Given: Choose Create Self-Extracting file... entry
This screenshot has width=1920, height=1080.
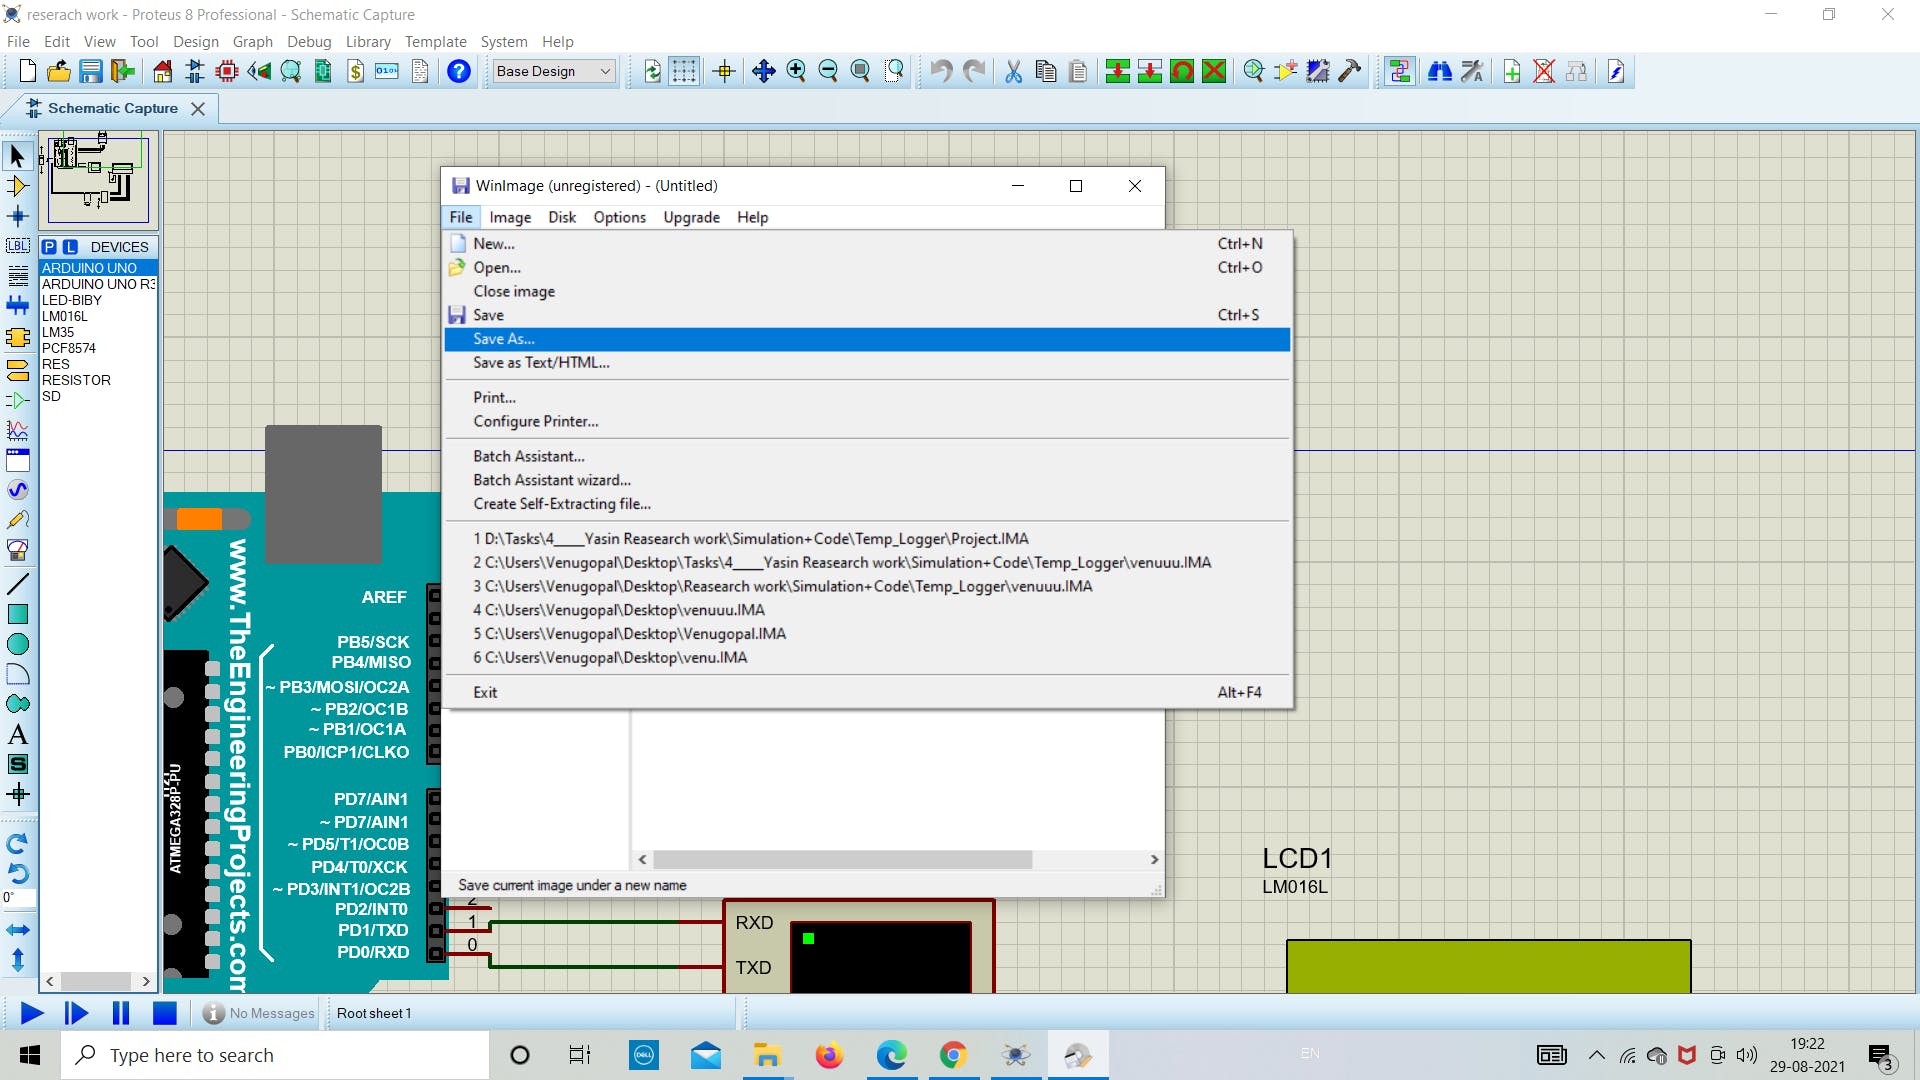Looking at the screenshot, I should [867, 504].
